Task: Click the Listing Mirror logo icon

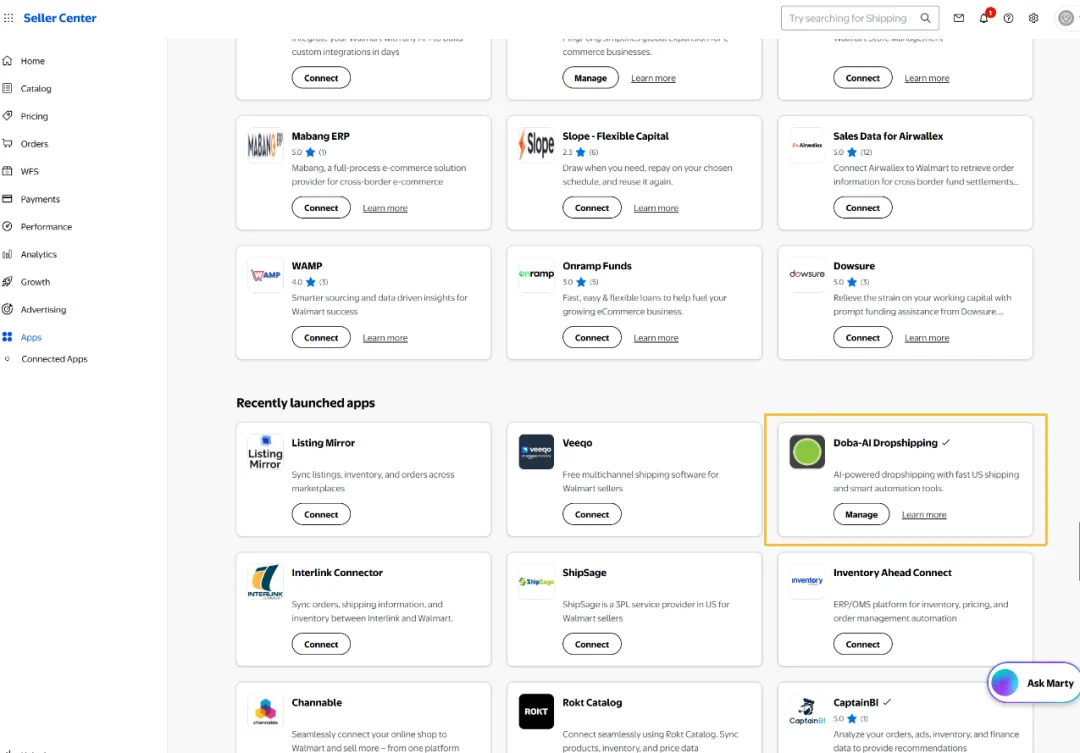Action: tap(265, 452)
